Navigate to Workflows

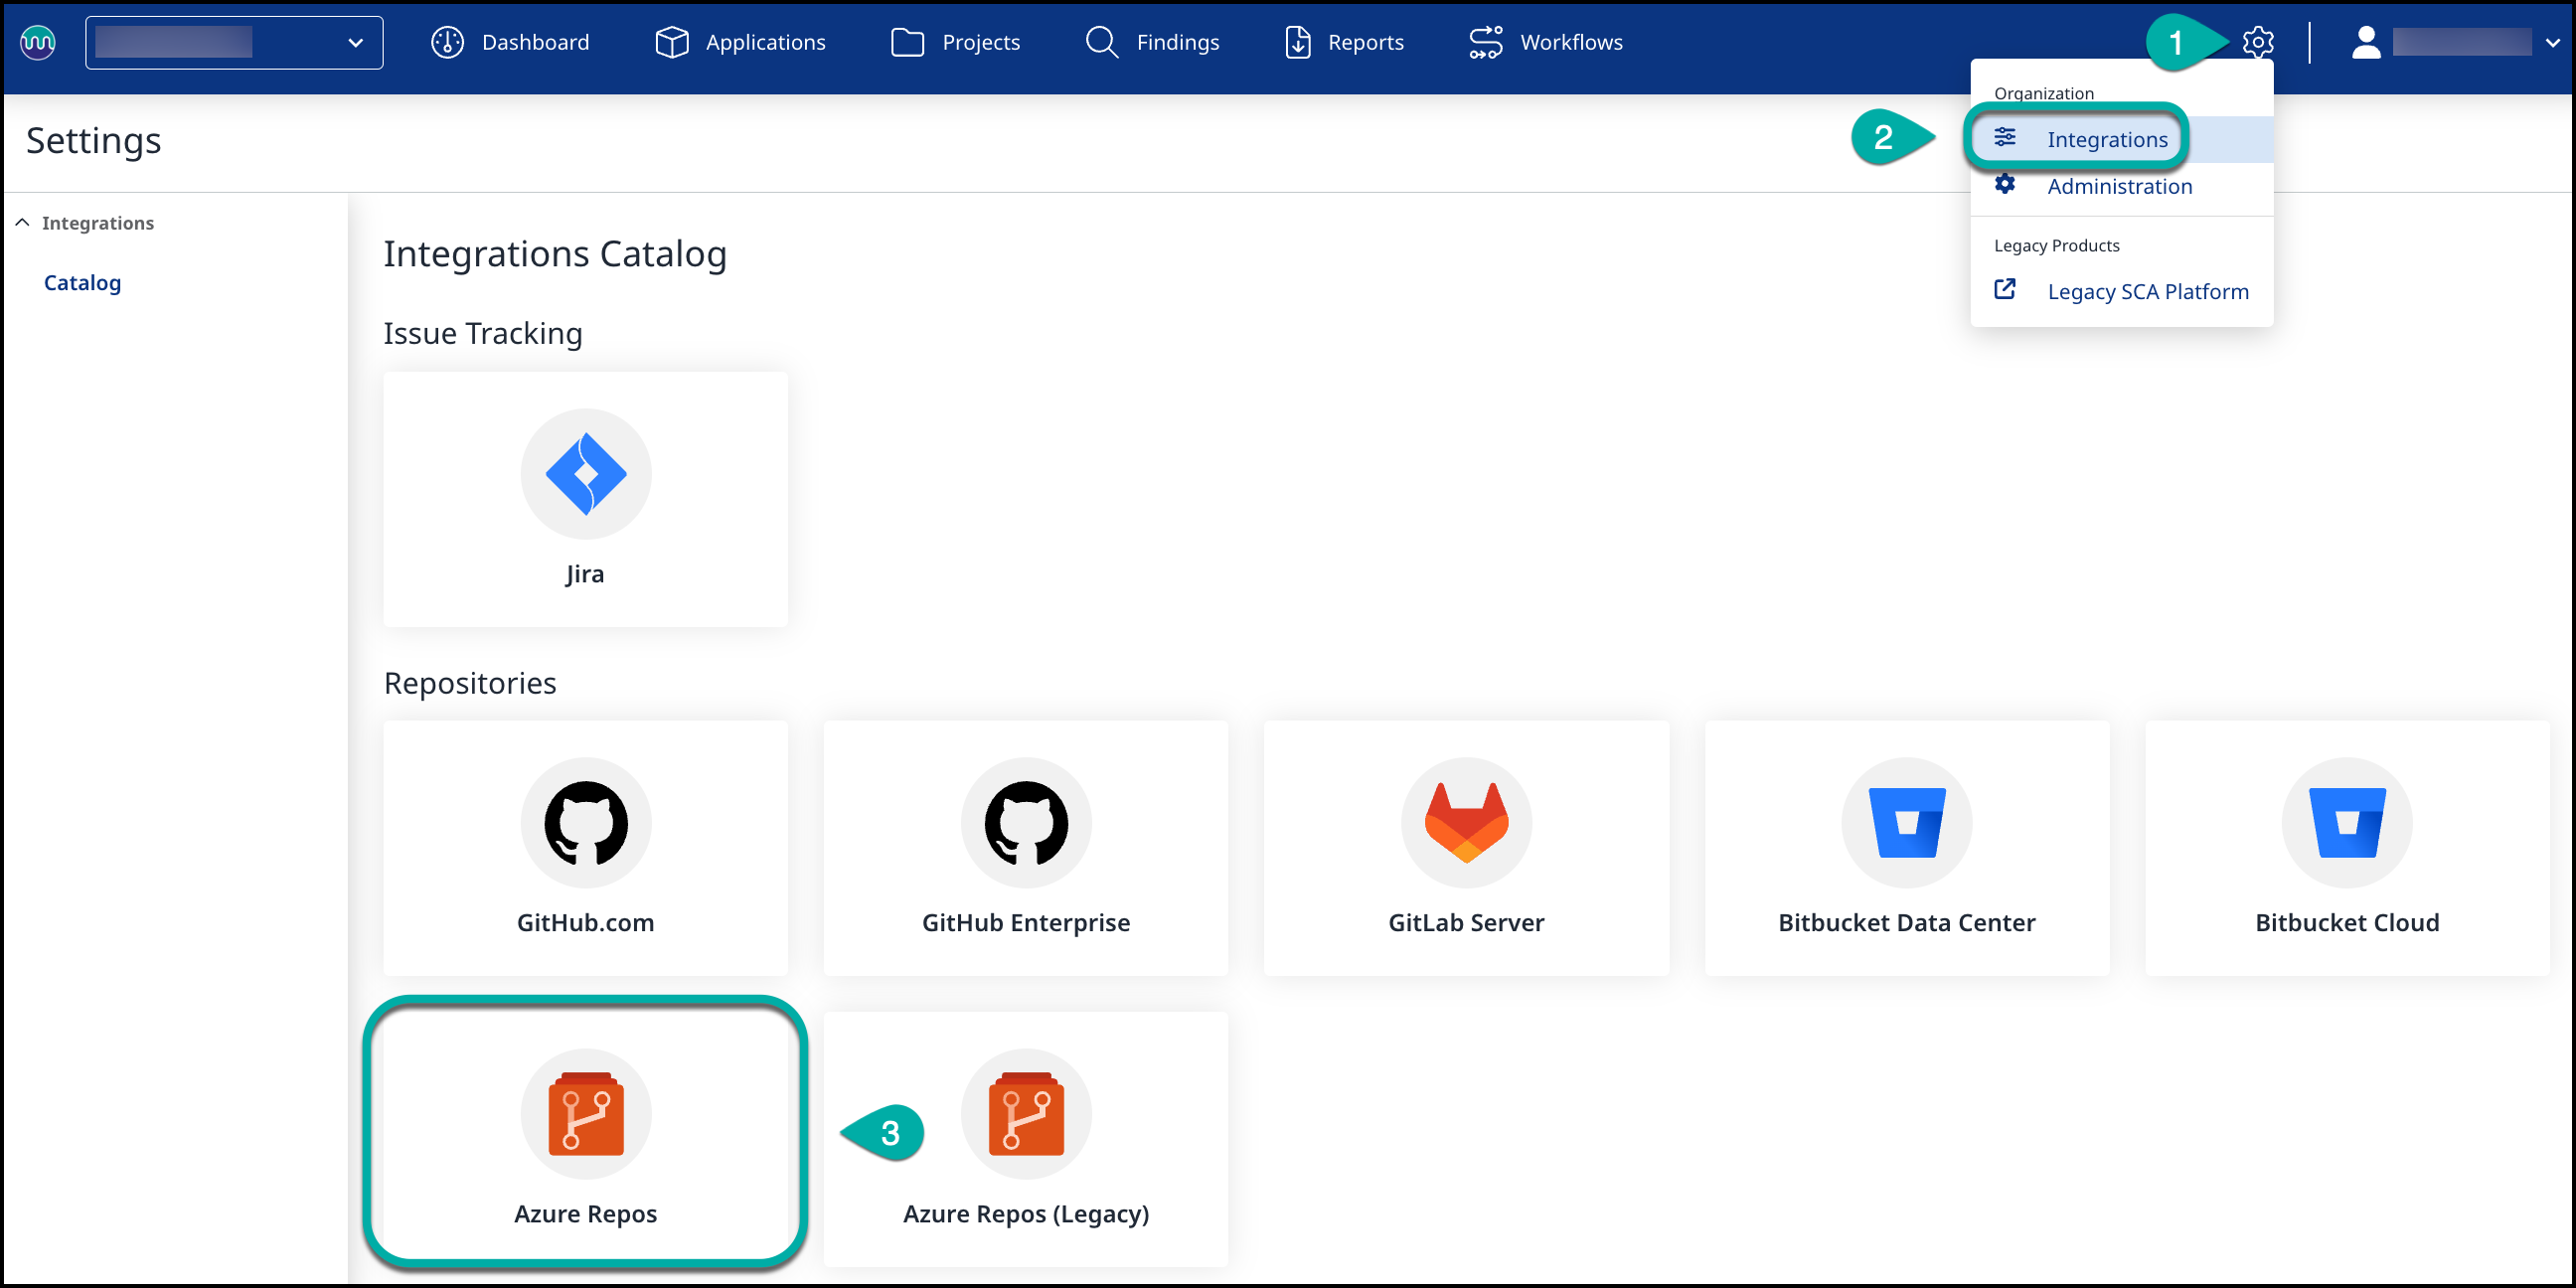(1545, 42)
